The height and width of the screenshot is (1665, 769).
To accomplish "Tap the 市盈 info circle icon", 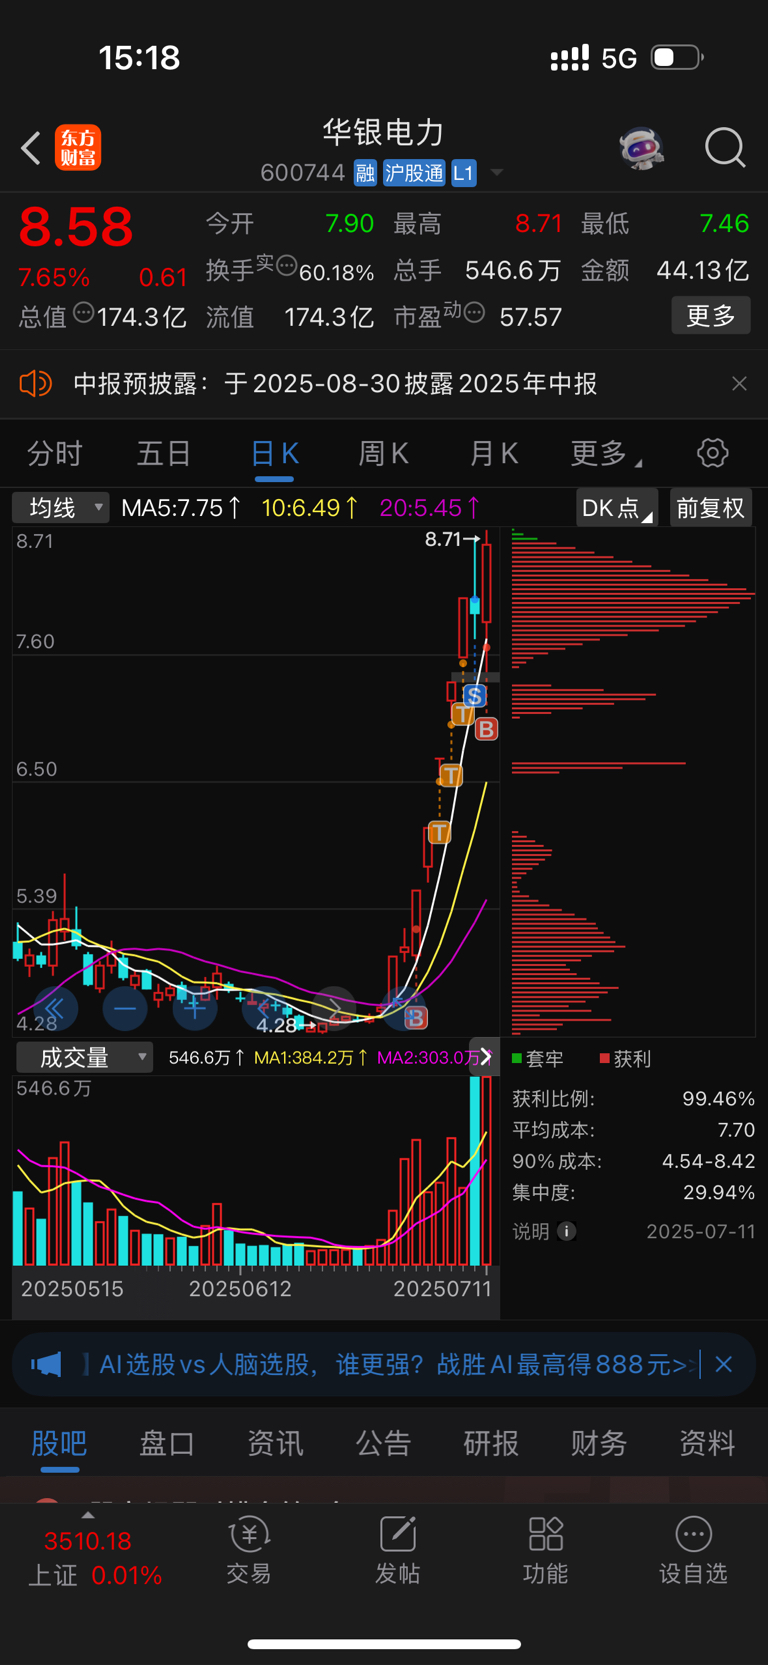I will coord(475,313).
